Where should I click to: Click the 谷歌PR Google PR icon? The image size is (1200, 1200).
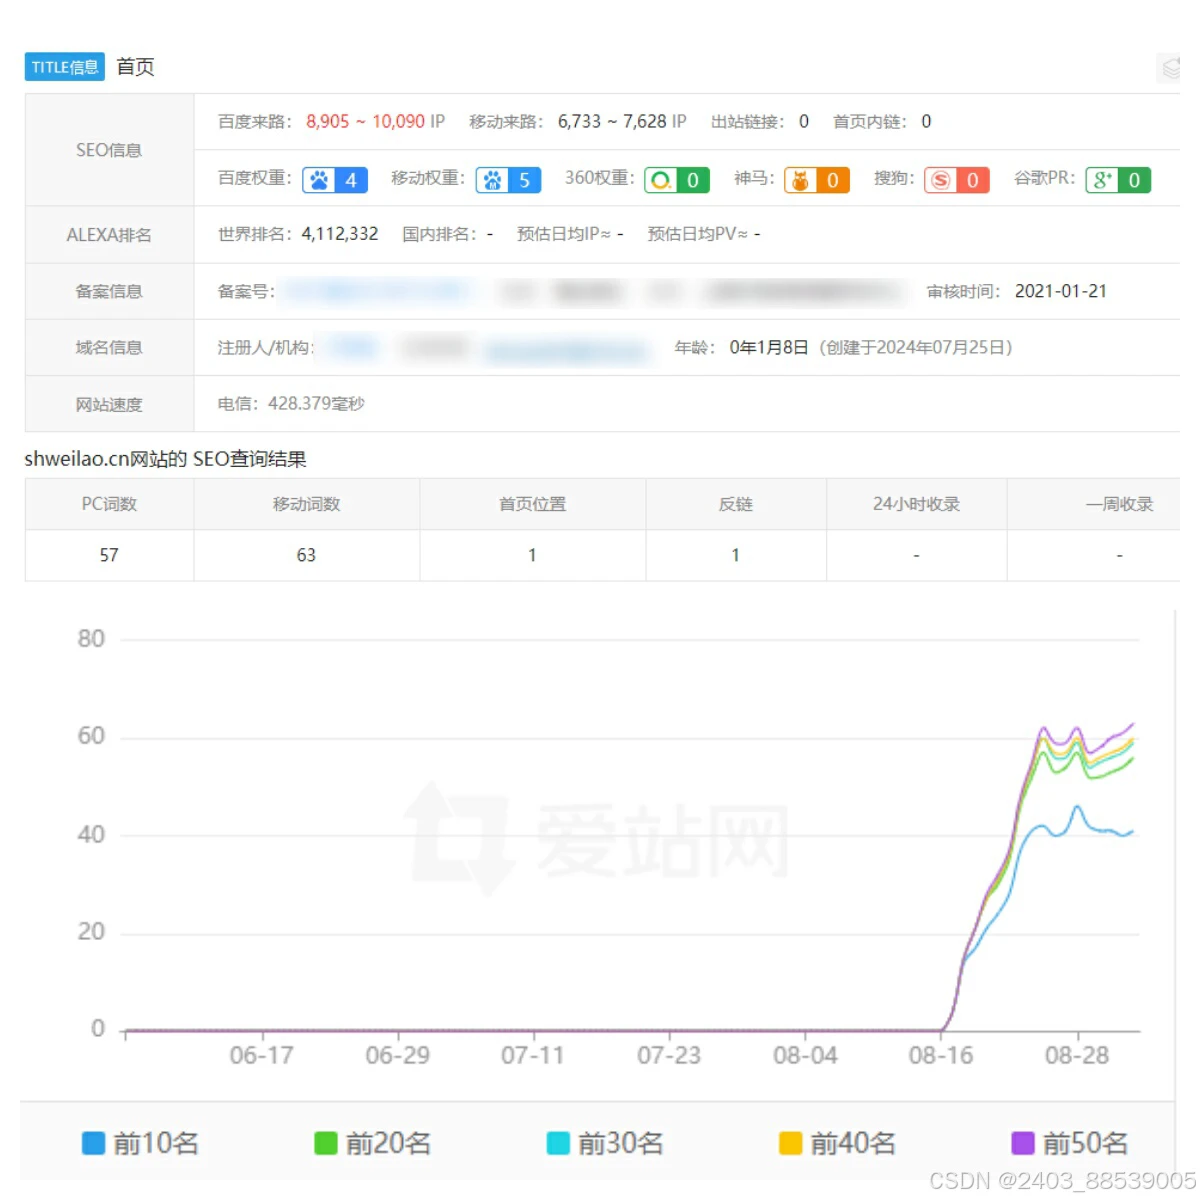pos(1103,180)
